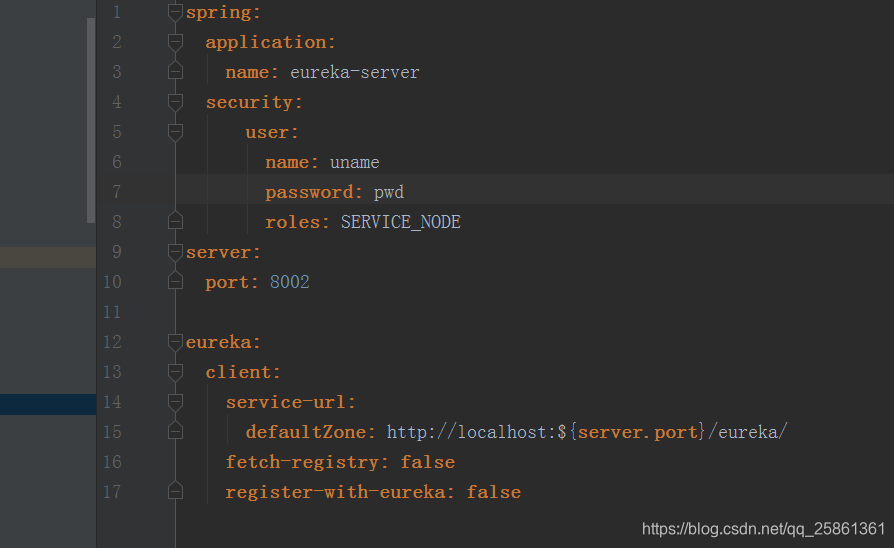
Task: Click the ${server.port} placeholder
Action: [632, 432]
